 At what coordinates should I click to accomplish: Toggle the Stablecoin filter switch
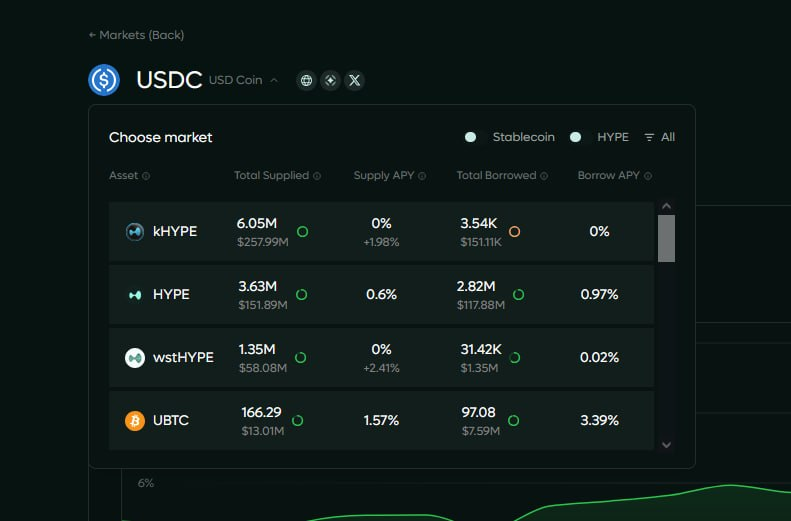point(475,137)
